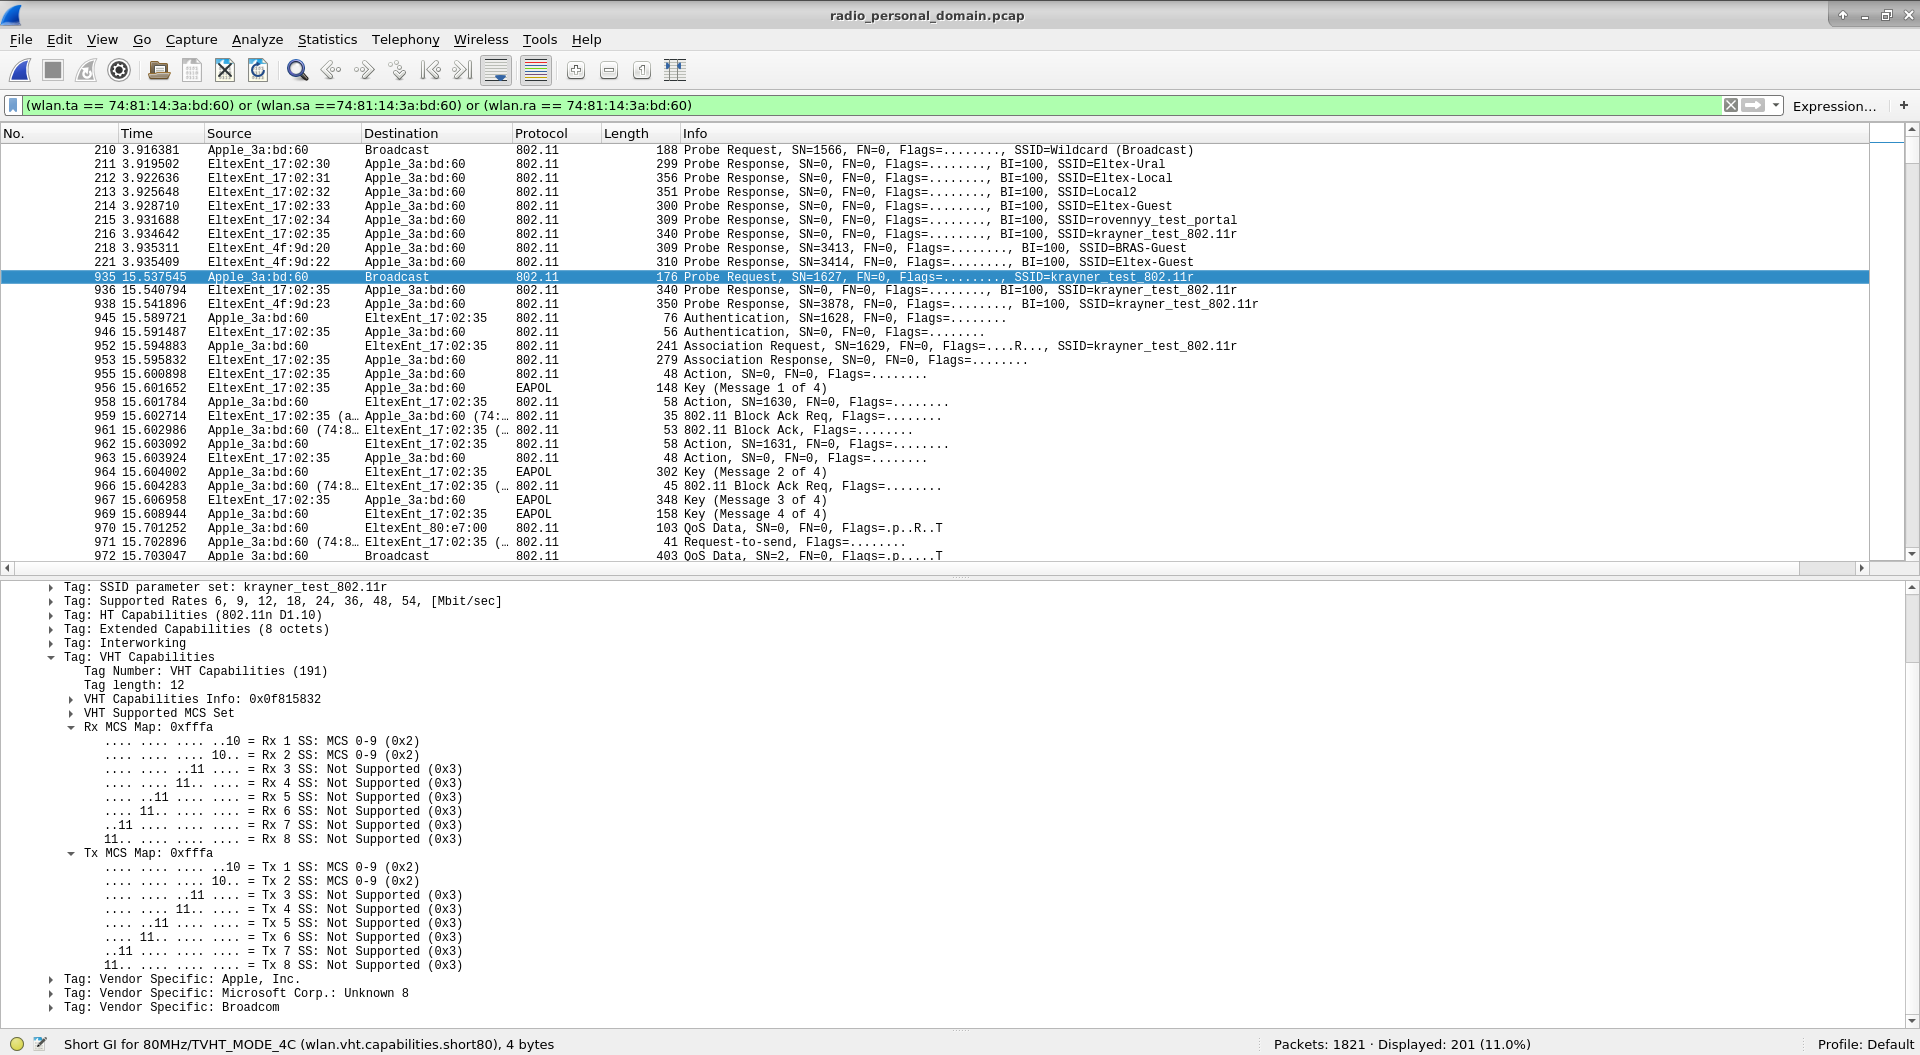Collapse the Rx MCS Map node

point(71,728)
